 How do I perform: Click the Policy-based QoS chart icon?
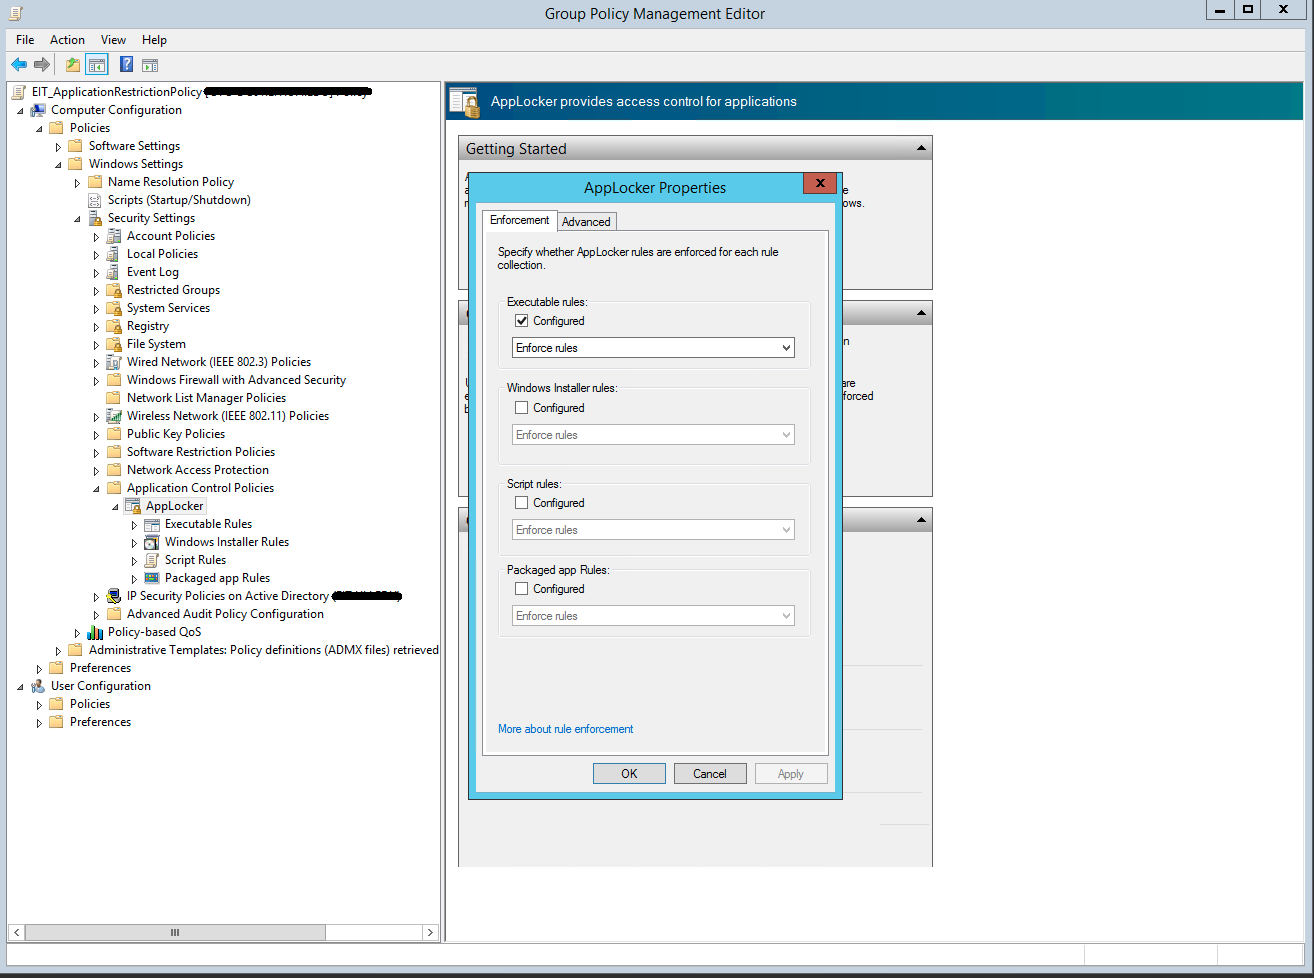pos(95,632)
